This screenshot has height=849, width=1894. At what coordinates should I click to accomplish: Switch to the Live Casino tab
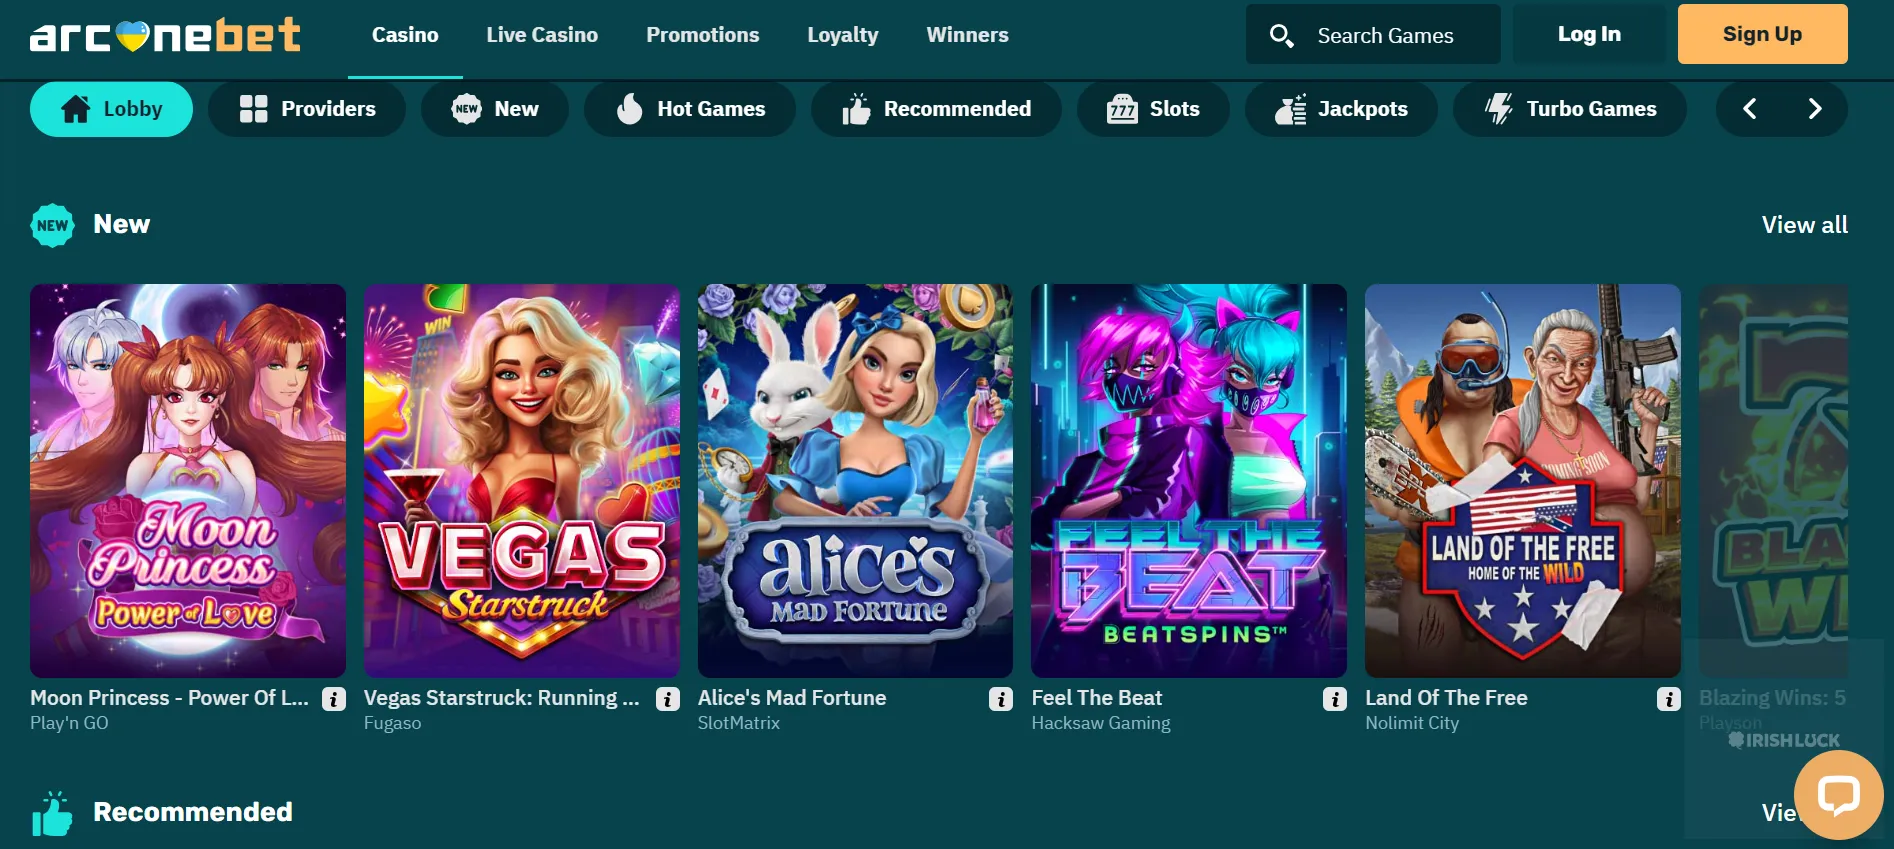tap(542, 35)
